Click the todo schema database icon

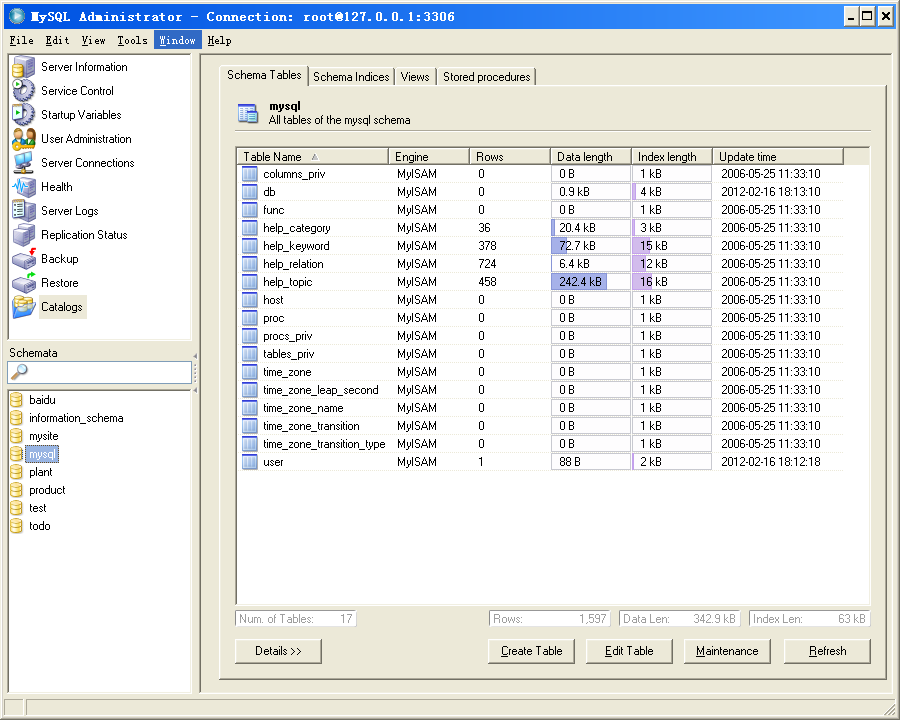tap(17, 526)
